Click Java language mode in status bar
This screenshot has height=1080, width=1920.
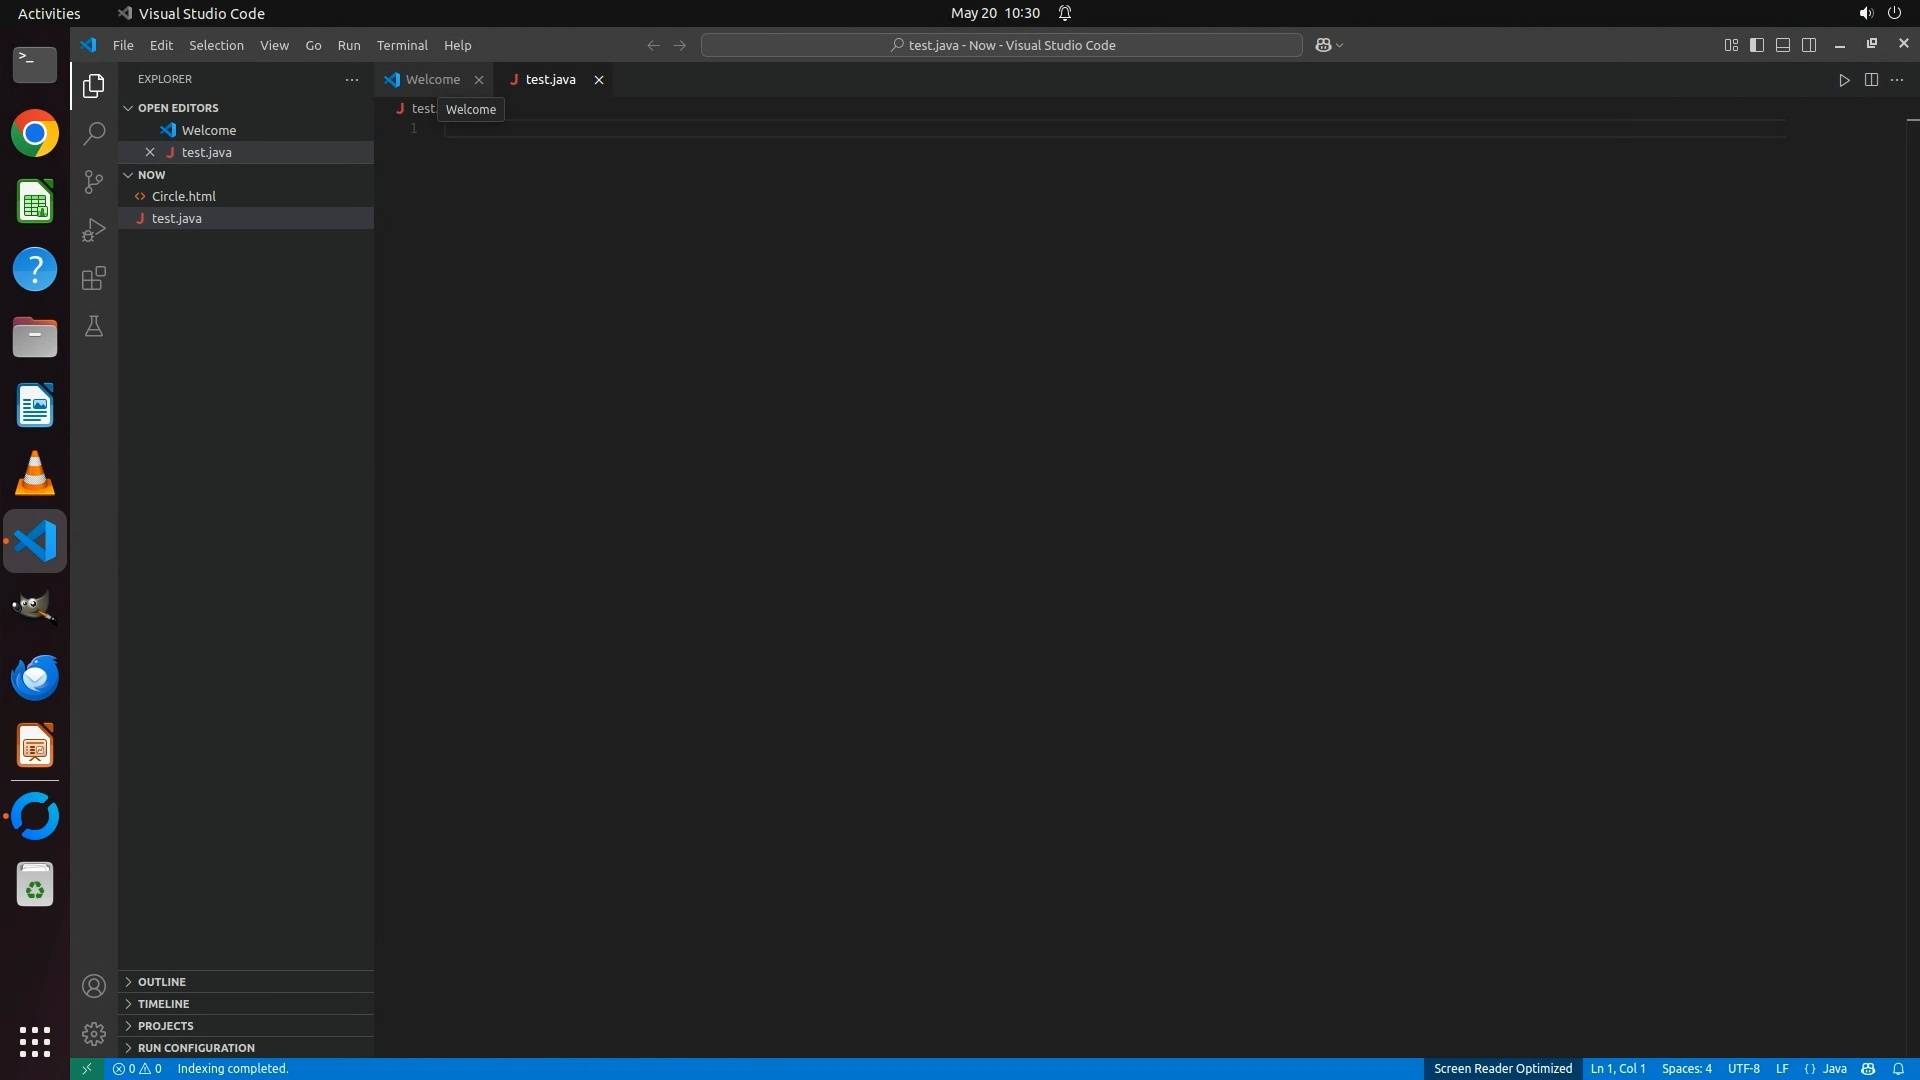point(1834,1069)
